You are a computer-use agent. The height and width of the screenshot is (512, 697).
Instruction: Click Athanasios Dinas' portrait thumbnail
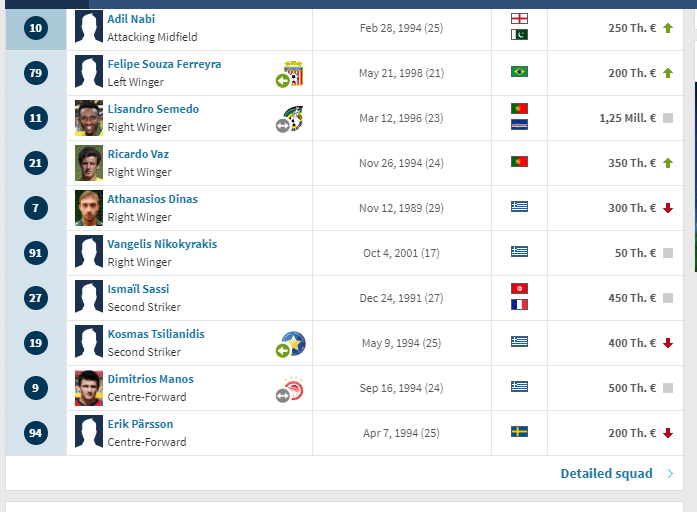click(89, 208)
